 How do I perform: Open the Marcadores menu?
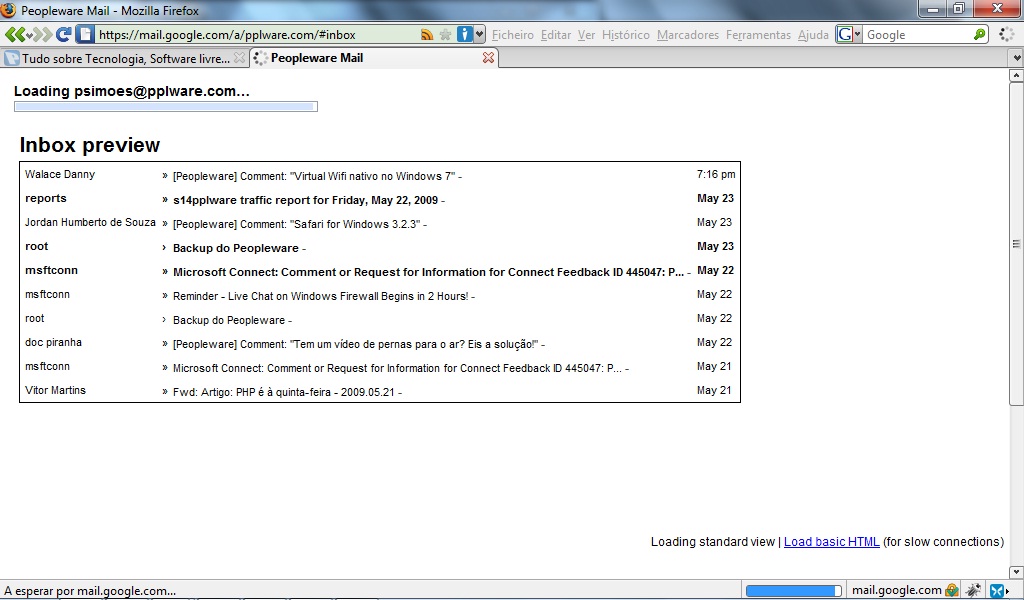[x=688, y=35]
